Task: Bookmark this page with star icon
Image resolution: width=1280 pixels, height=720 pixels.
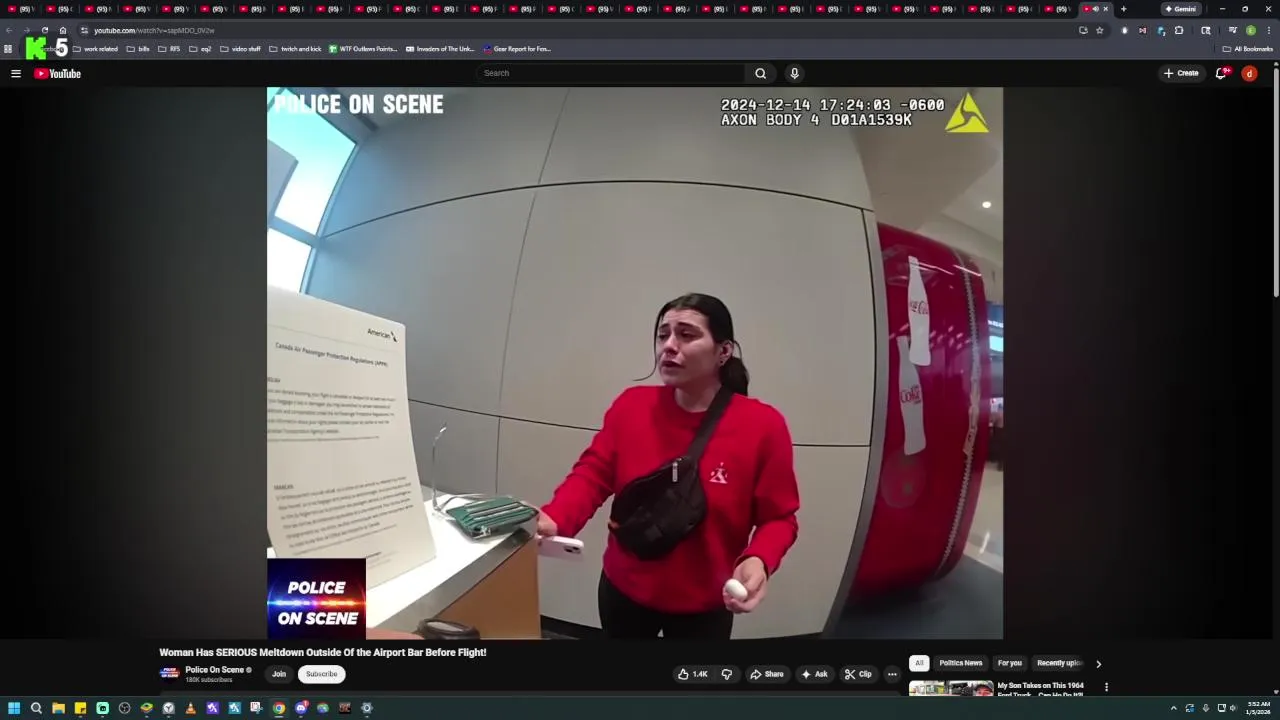Action: coord(1099,30)
